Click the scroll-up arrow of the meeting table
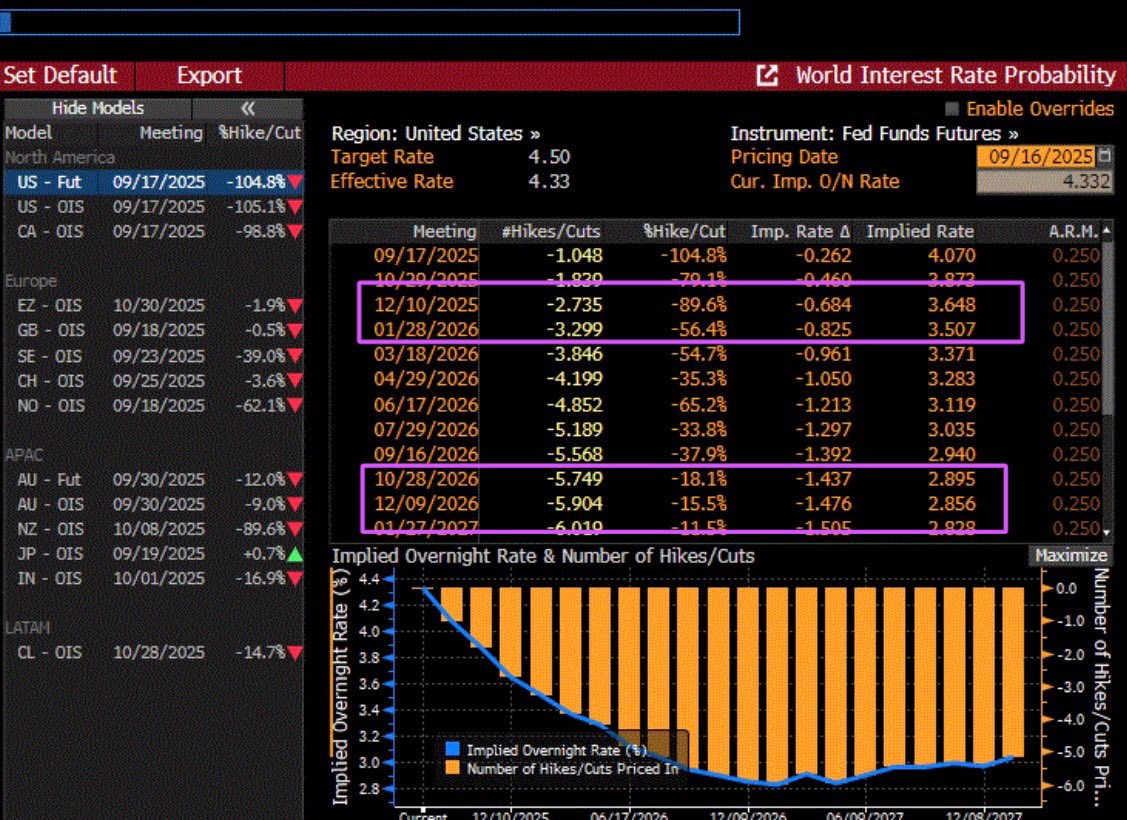This screenshot has height=820, width=1127. tap(1105, 232)
